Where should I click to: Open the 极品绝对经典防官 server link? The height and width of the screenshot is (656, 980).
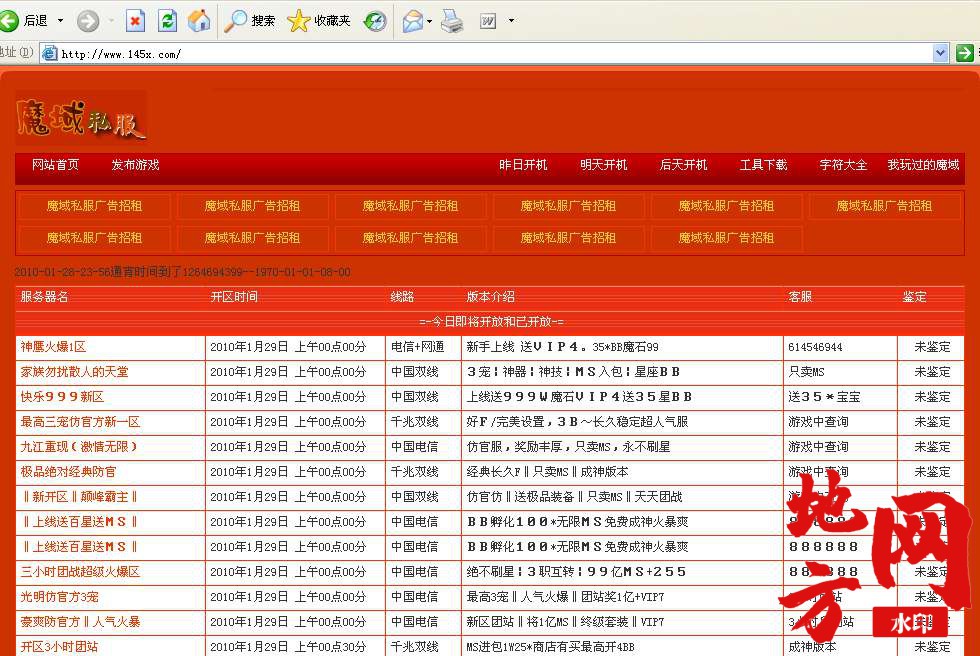[x=68, y=472]
